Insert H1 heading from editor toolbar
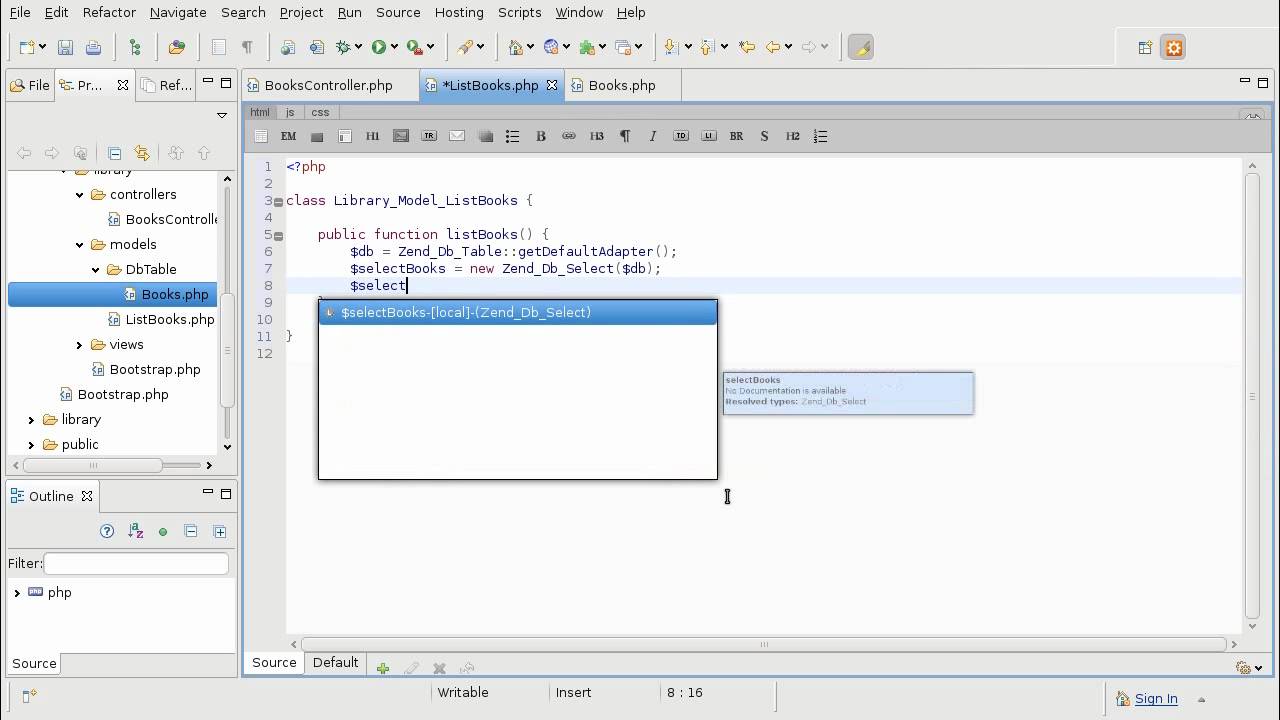The height and width of the screenshot is (720, 1280). [373, 136]
